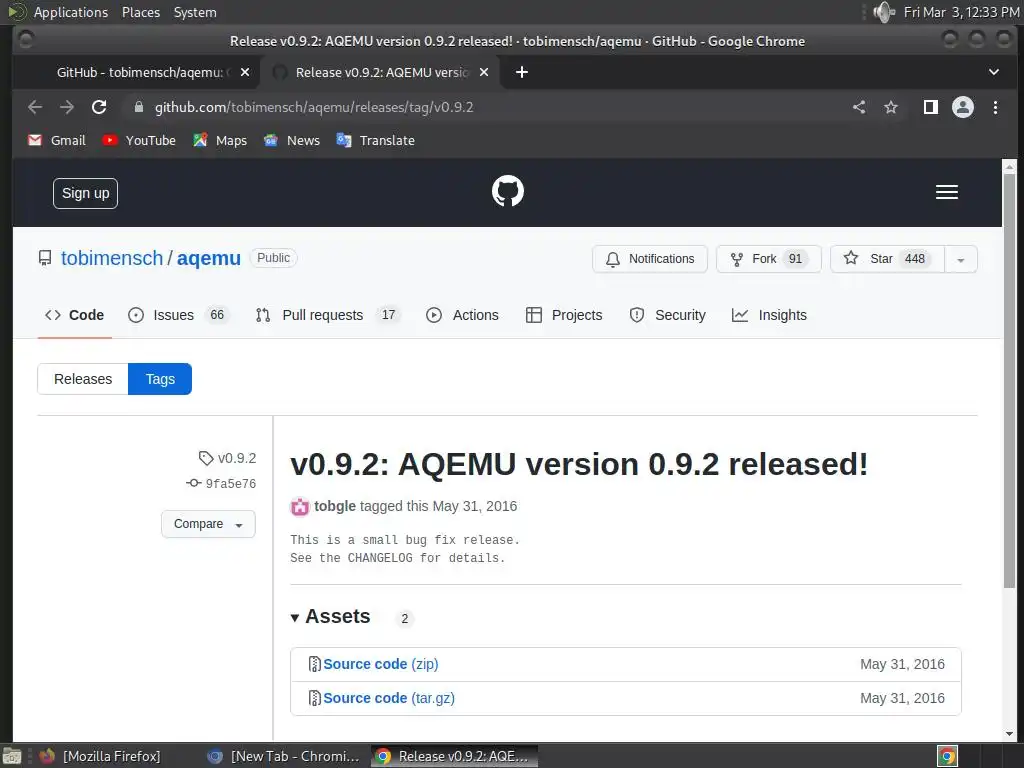Open the Gmail bookmark
Viewport: 1024px width, 768px height.
click(57, 140)
